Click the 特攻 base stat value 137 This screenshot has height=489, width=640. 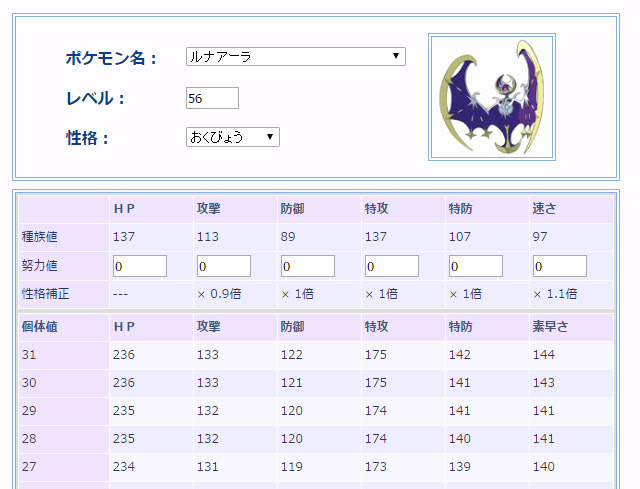[376, 237]
